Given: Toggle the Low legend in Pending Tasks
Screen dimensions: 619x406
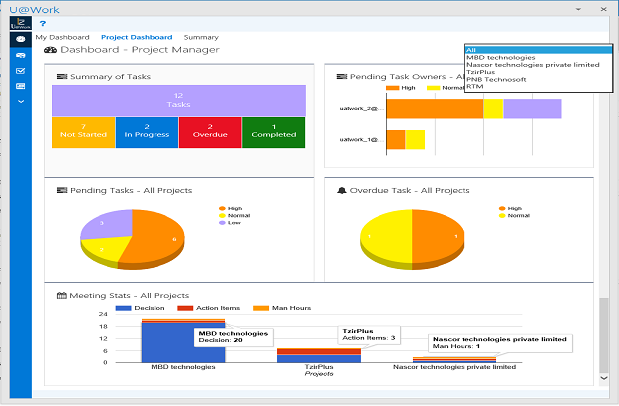Looking at the screenshot, I should point(230,223).
